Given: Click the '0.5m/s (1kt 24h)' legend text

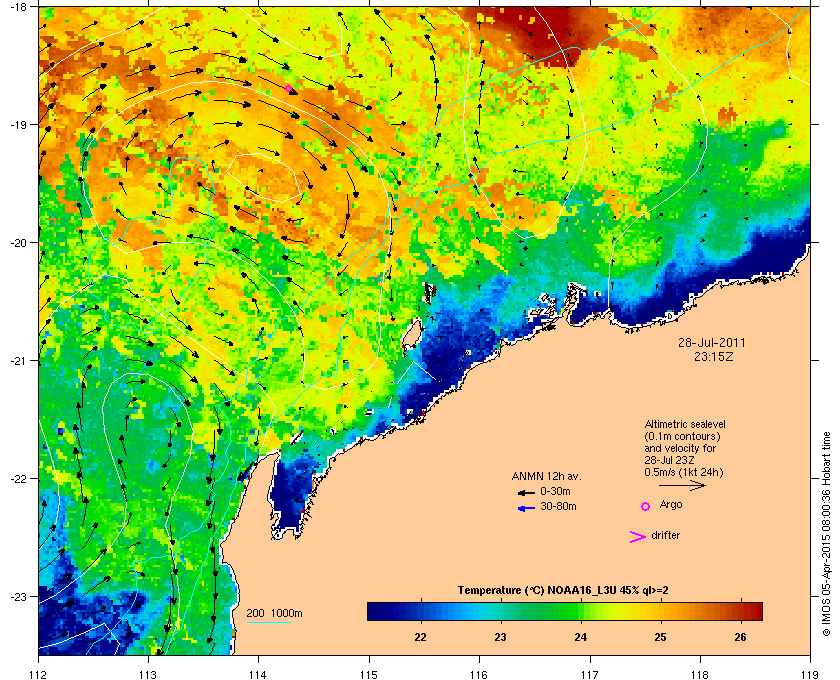Looking at the screenshot, I should click(x=684, y=473).
